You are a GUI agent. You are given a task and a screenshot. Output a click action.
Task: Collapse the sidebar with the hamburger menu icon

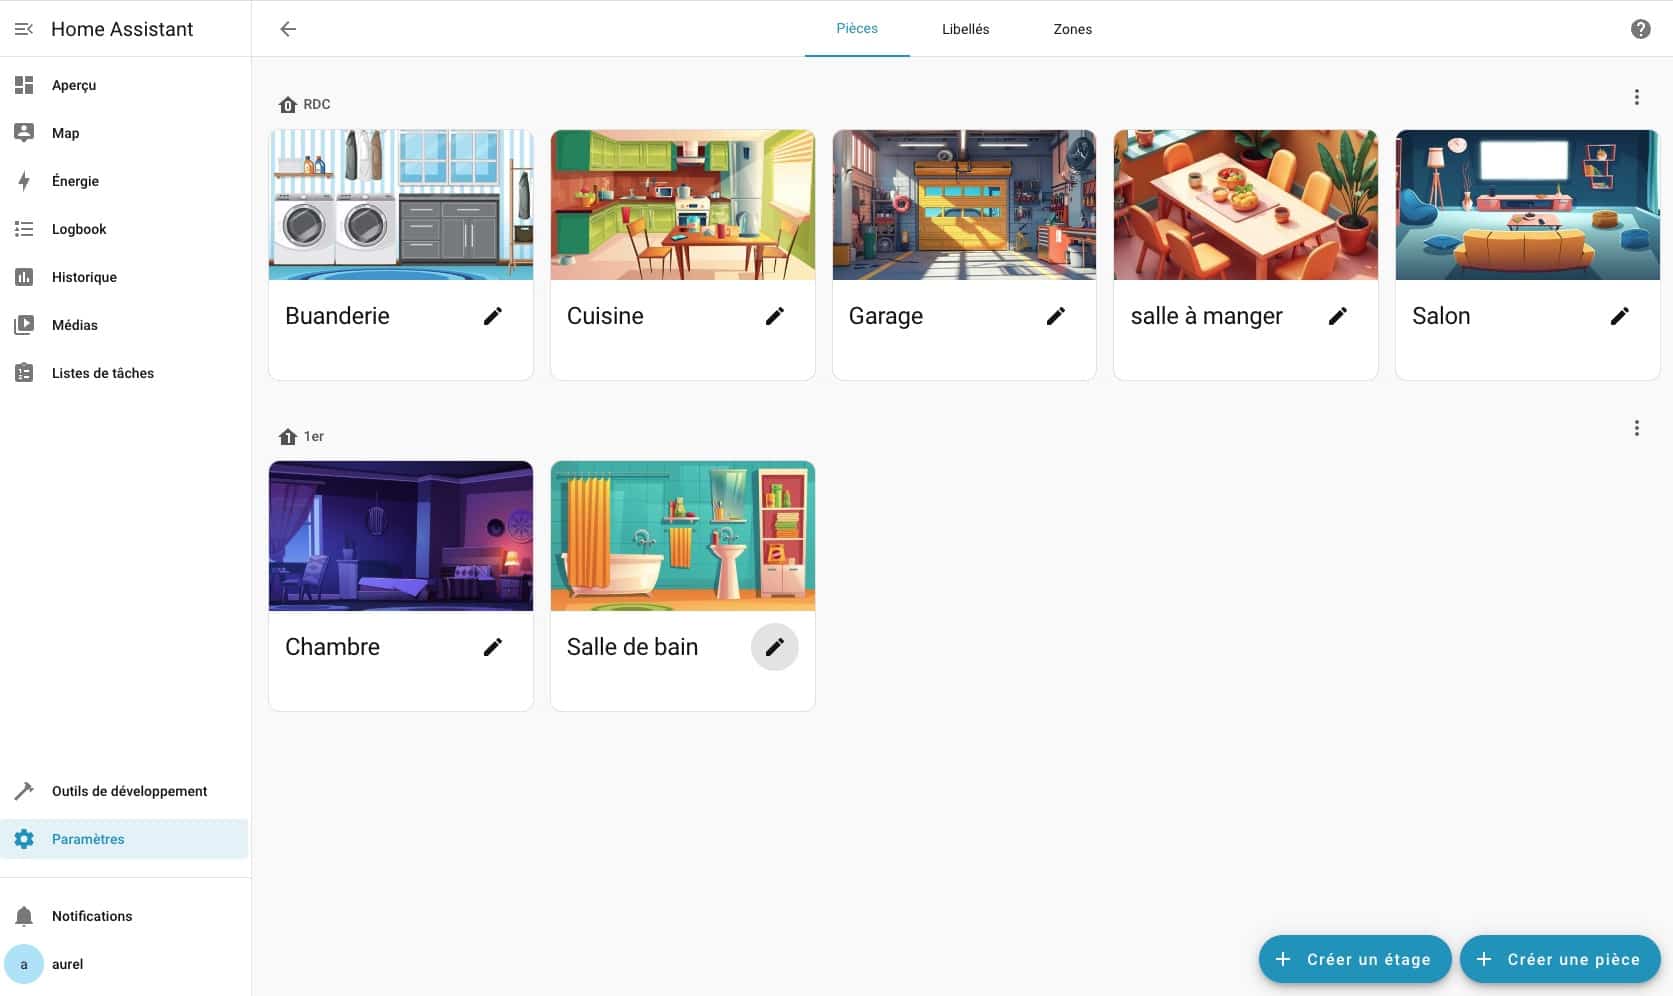24,29
